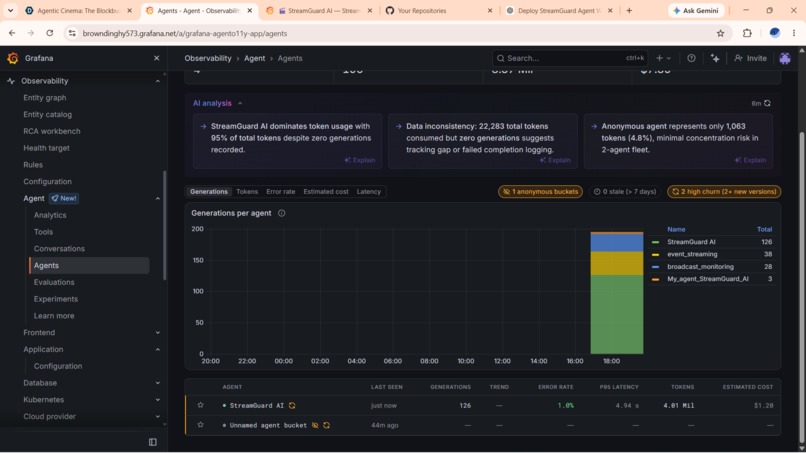Sort legend by Name column

pyautogui.click(x=676, y=229)
